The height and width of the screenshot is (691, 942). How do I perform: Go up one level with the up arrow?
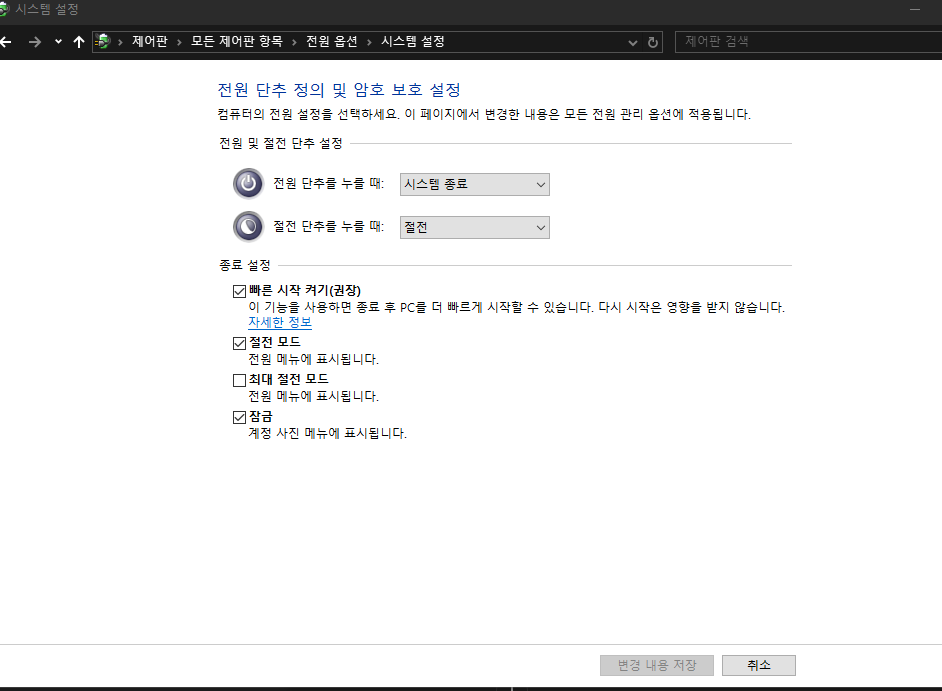79,42
